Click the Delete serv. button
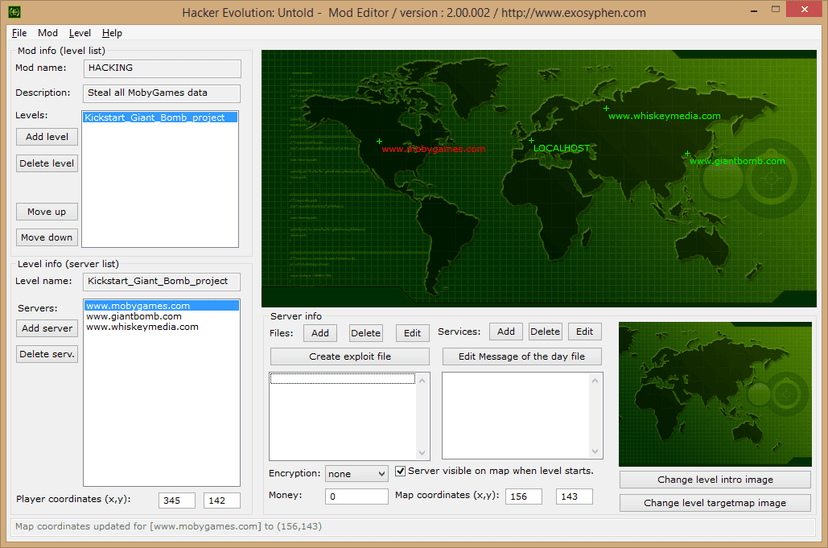828x548 pixels. pyautogui.click(x=47, y=354)
